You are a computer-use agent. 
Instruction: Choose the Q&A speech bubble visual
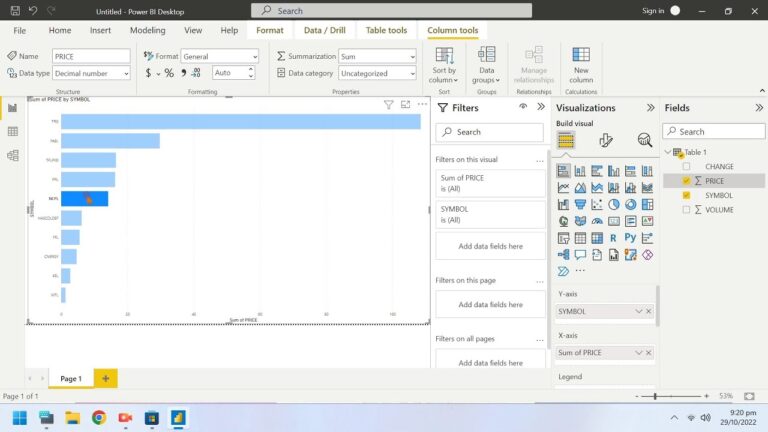(x=580, y=255)
